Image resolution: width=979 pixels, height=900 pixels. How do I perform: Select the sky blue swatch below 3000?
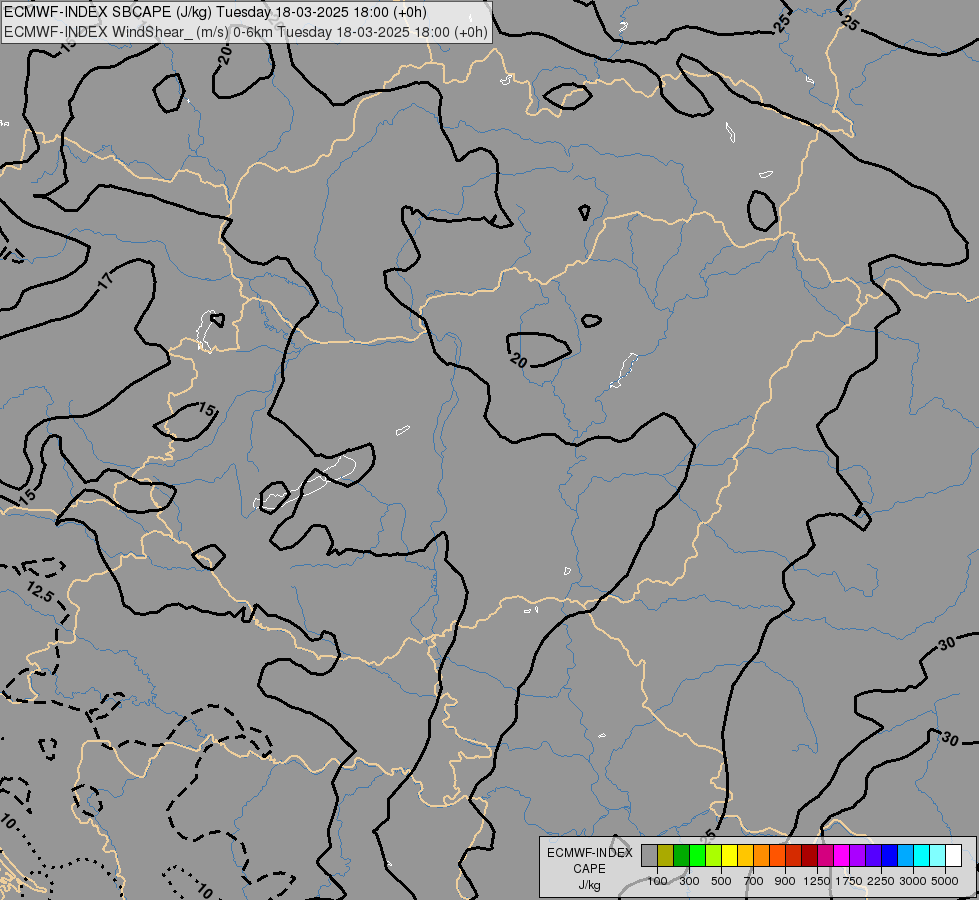(905, 856)
